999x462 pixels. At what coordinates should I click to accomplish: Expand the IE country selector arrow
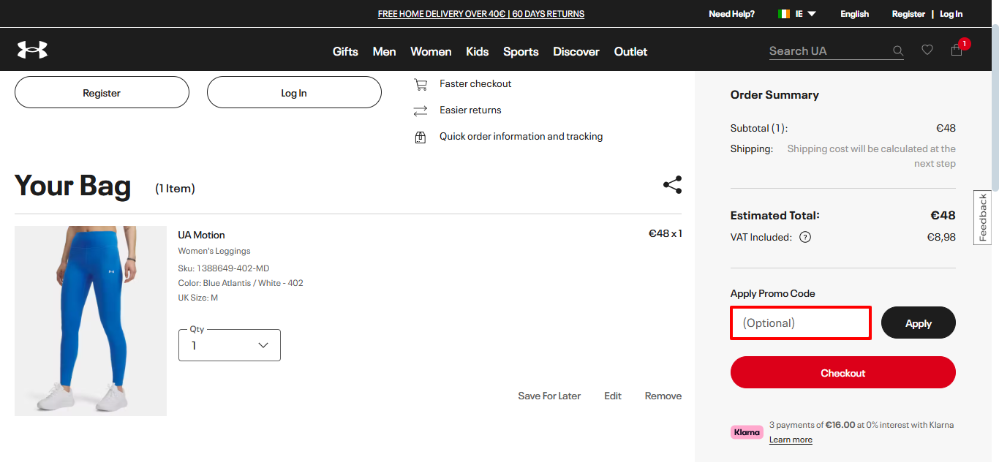[812, 13]
